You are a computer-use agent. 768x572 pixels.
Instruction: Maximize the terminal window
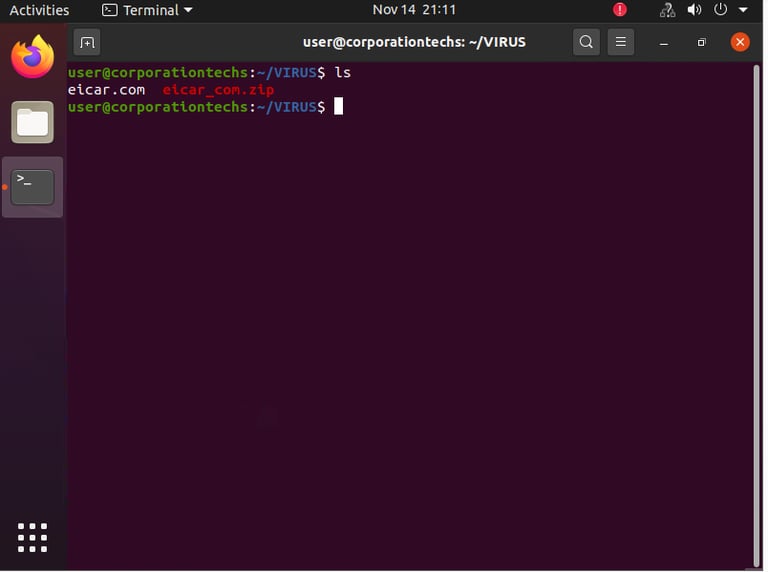(701, 43)
